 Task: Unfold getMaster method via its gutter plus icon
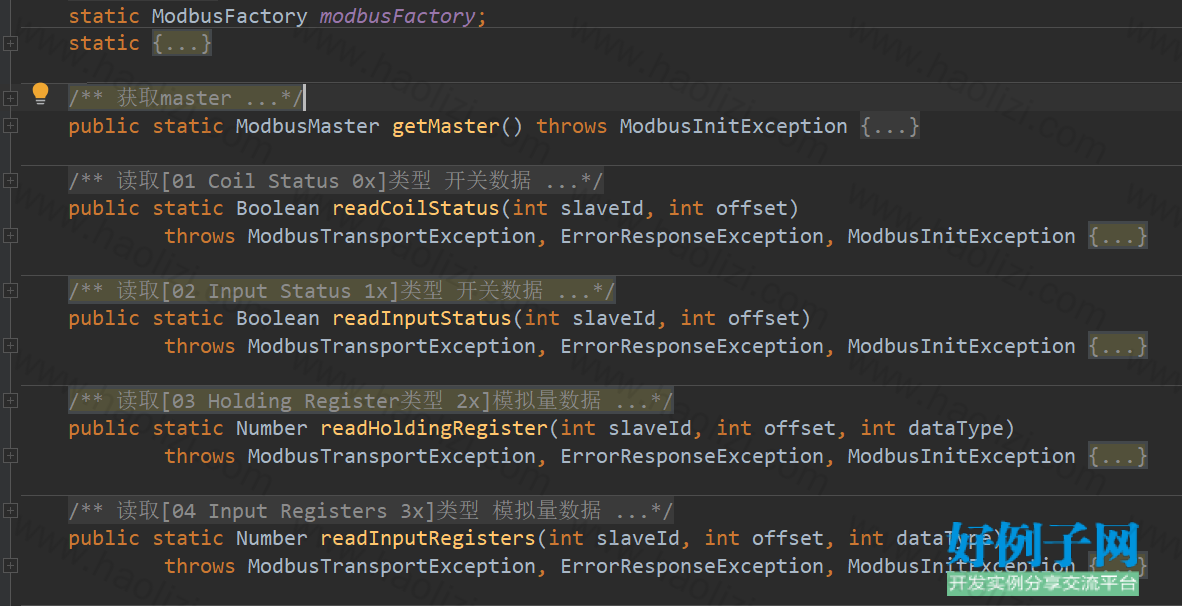pyautogui.click(x=10, y=126)
